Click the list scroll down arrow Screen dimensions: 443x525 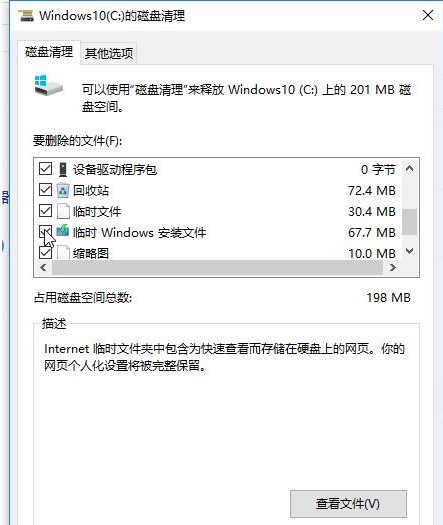[x=409, y=250]
